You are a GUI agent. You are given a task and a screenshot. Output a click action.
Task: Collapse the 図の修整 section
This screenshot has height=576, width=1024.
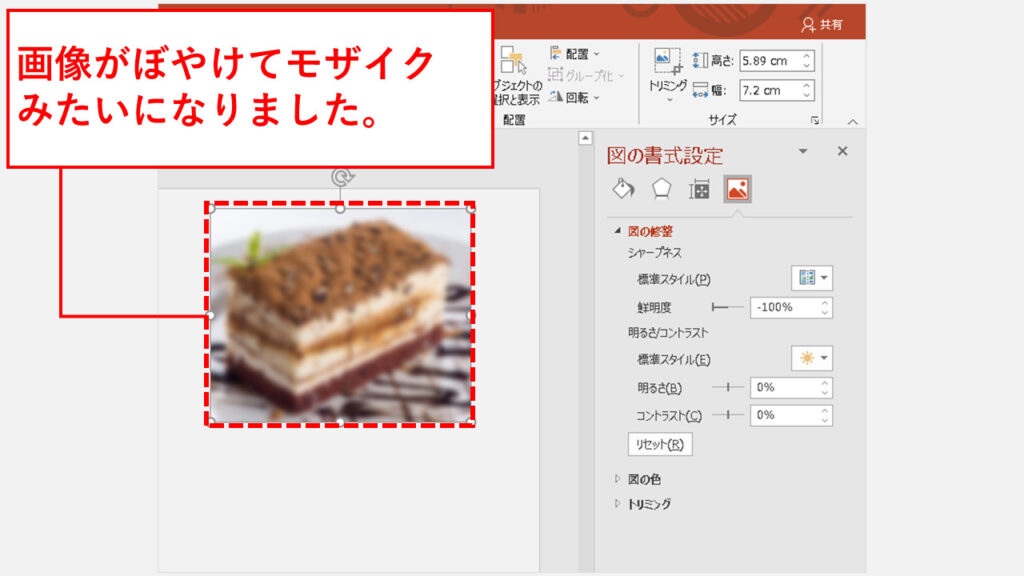pos(617,231)
